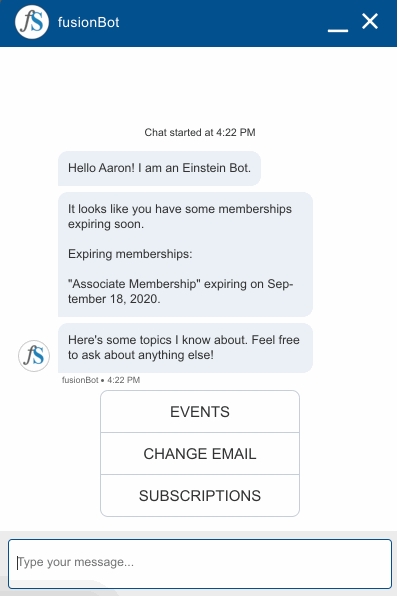
Task: Click the "to ask about anything else!" line
Action: pyautogui.click(x=141, y=355)
